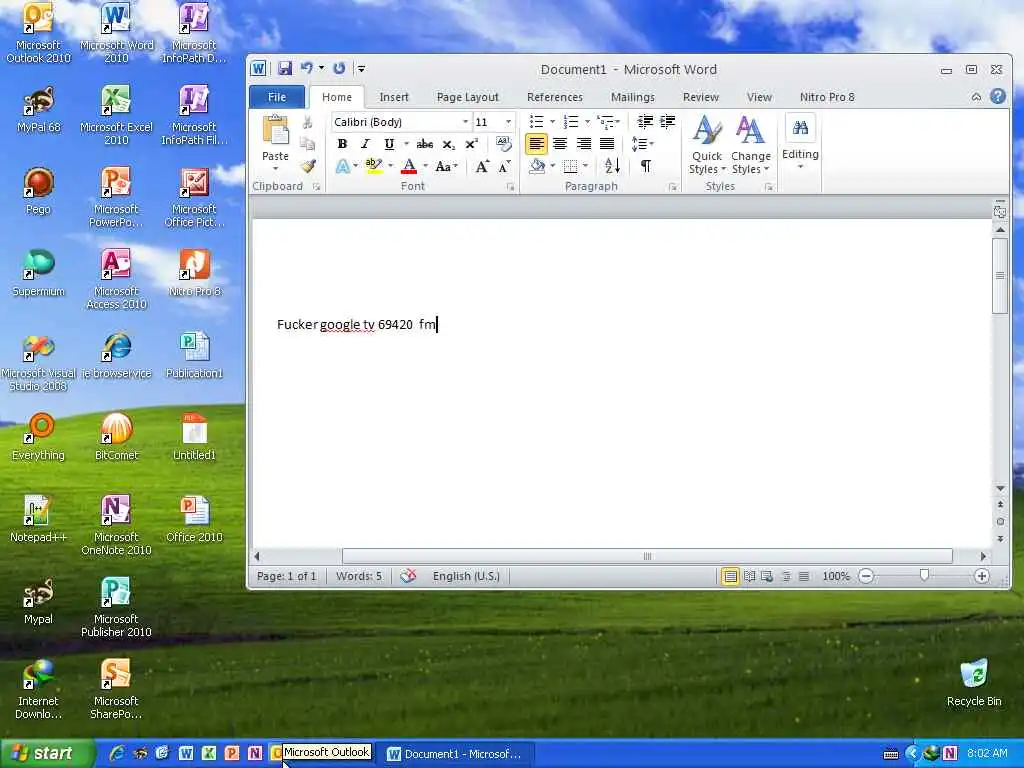Image resolution: width=1024 pixels, height=768 pixels.
Task: Open Recycle Bin on desktop
Action: pyautogui.click(x=974, y=683)
